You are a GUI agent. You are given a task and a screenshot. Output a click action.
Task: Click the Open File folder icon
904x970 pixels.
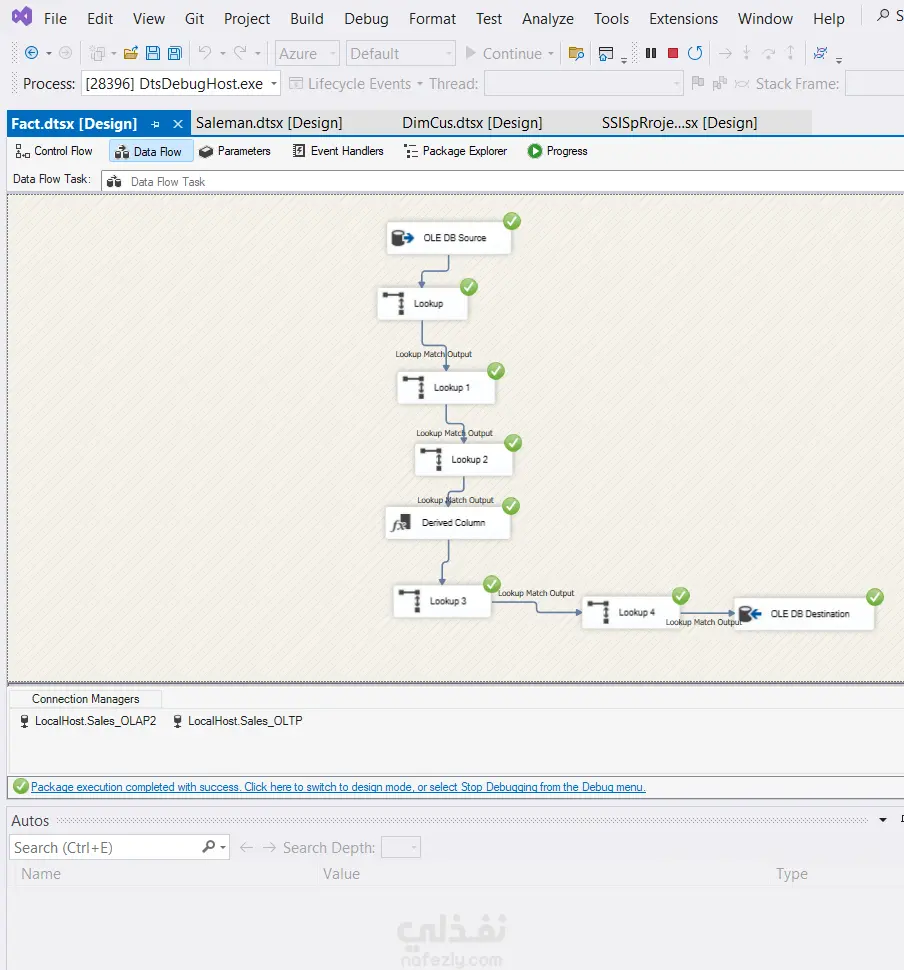pos(131,53)
